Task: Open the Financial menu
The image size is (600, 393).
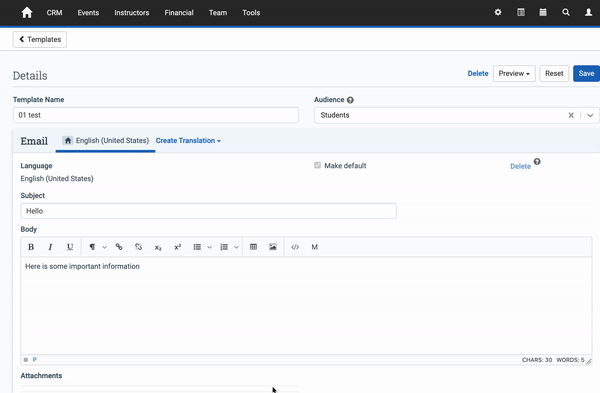Action: [x=179, y=13]
